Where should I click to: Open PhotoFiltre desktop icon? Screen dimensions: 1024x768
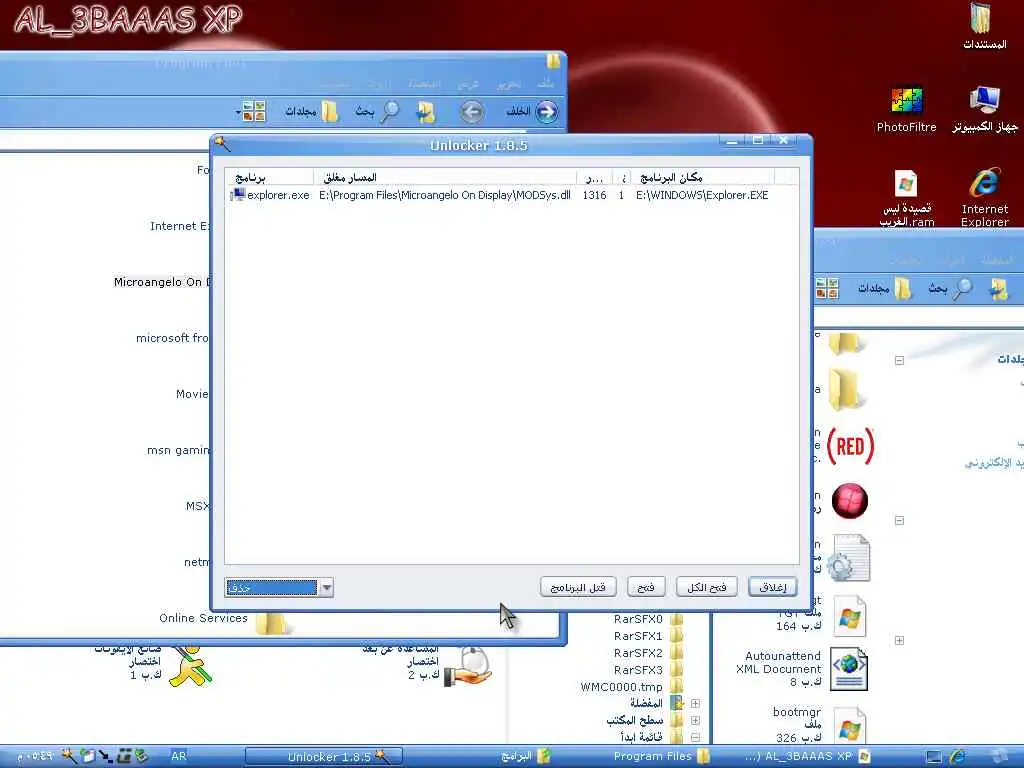pyautogui.click(x=906, y=100)
